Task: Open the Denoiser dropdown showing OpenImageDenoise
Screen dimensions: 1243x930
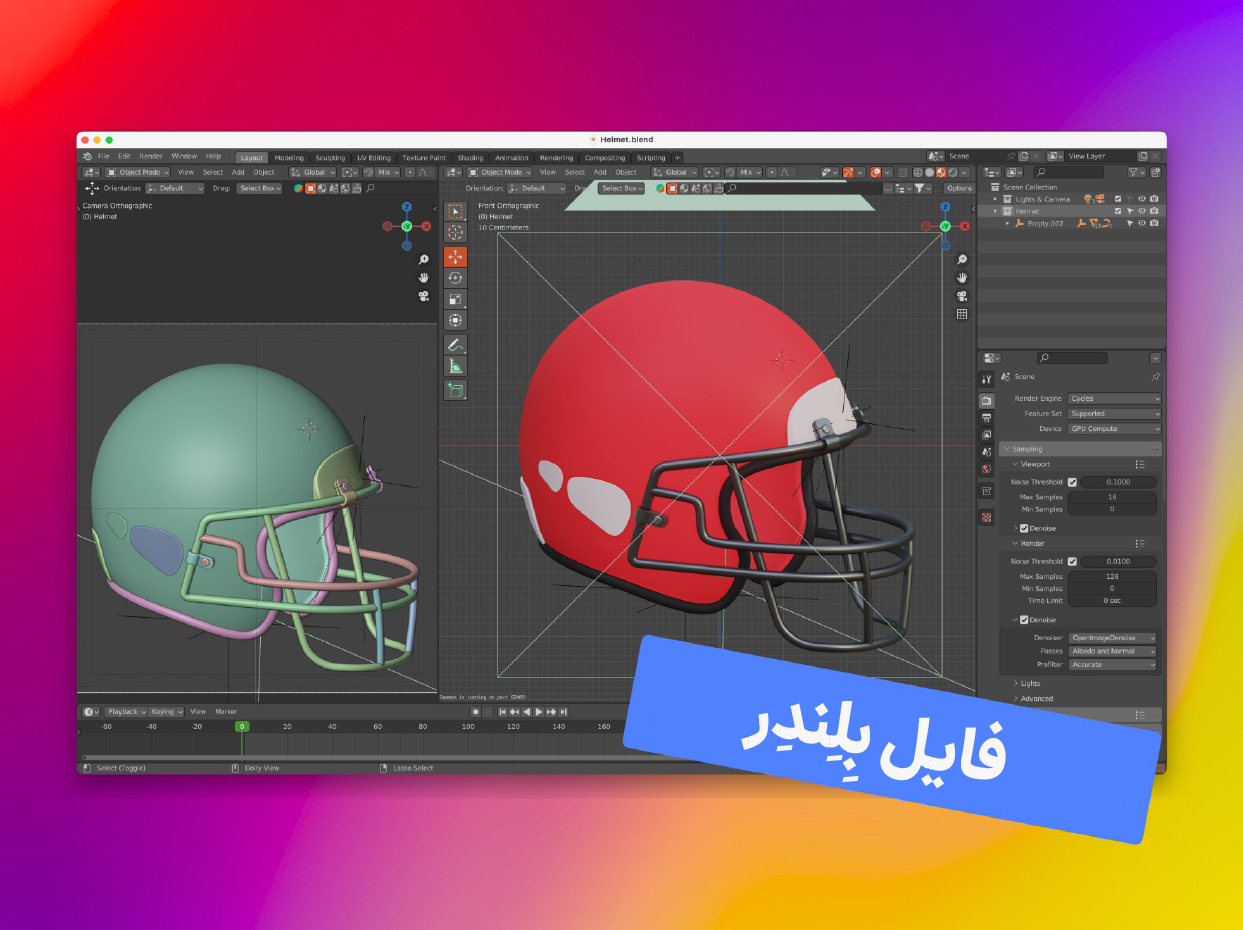Action: point(1112,638)
